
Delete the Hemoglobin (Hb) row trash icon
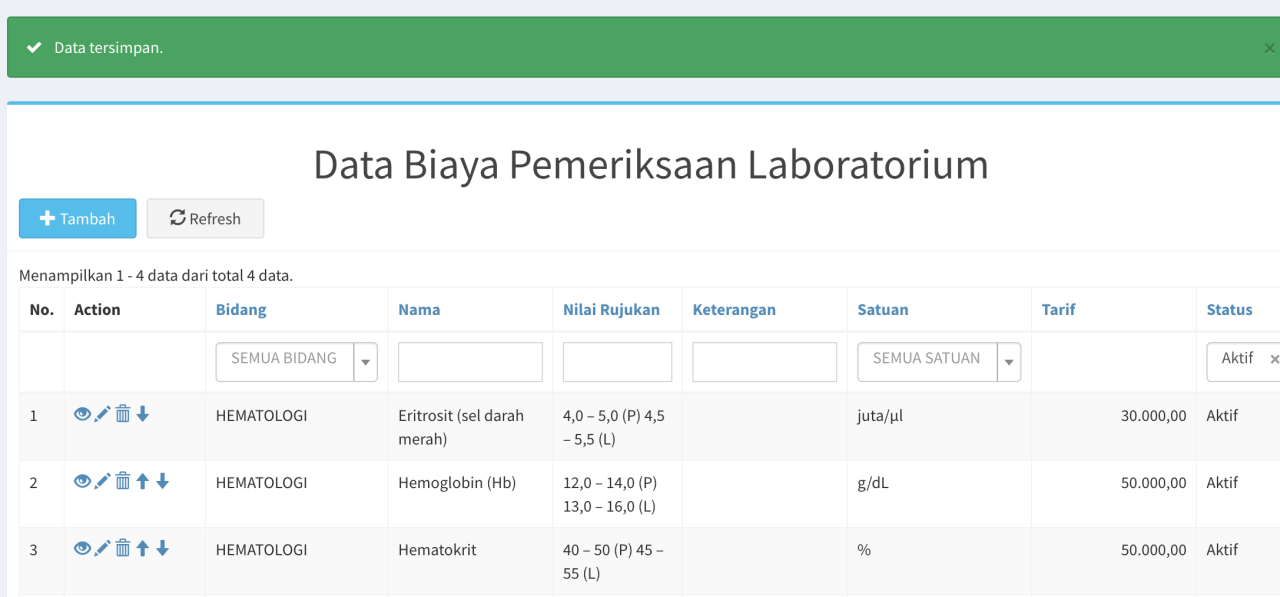click(x=122, y=482)
